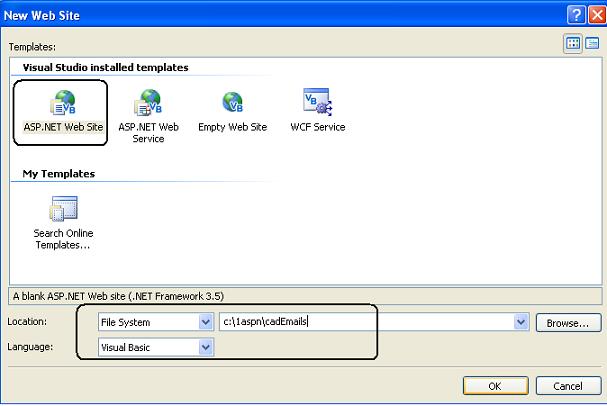Click the WCF Service label
The height and width of the screenshot is (406, 607).
click(318, 127)
